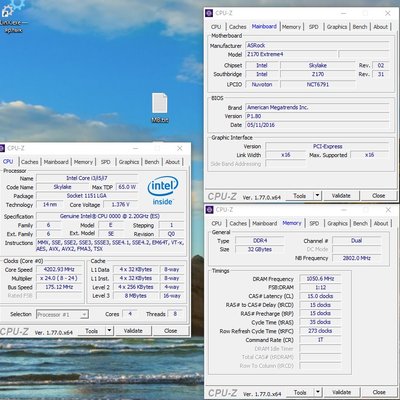Open the SPD tab in Memory window
This screenshot has width=400, height=400.
pyautogui.click(x=314, y=223)
